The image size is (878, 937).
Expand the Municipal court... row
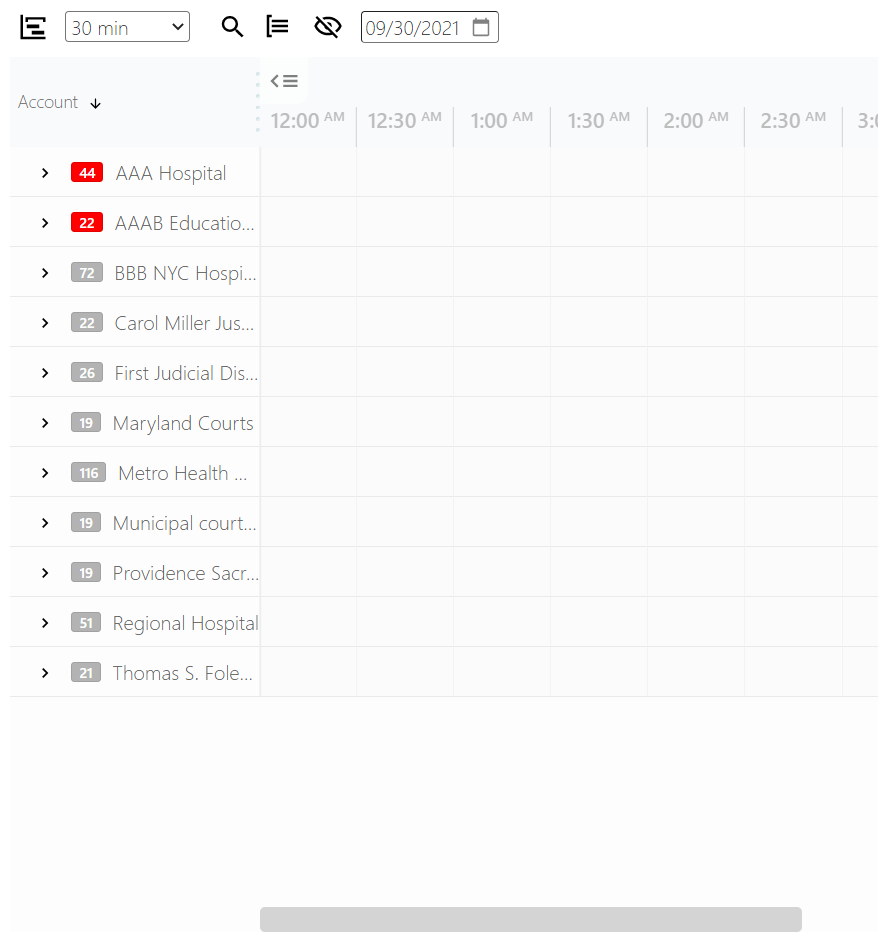point(45,523)
